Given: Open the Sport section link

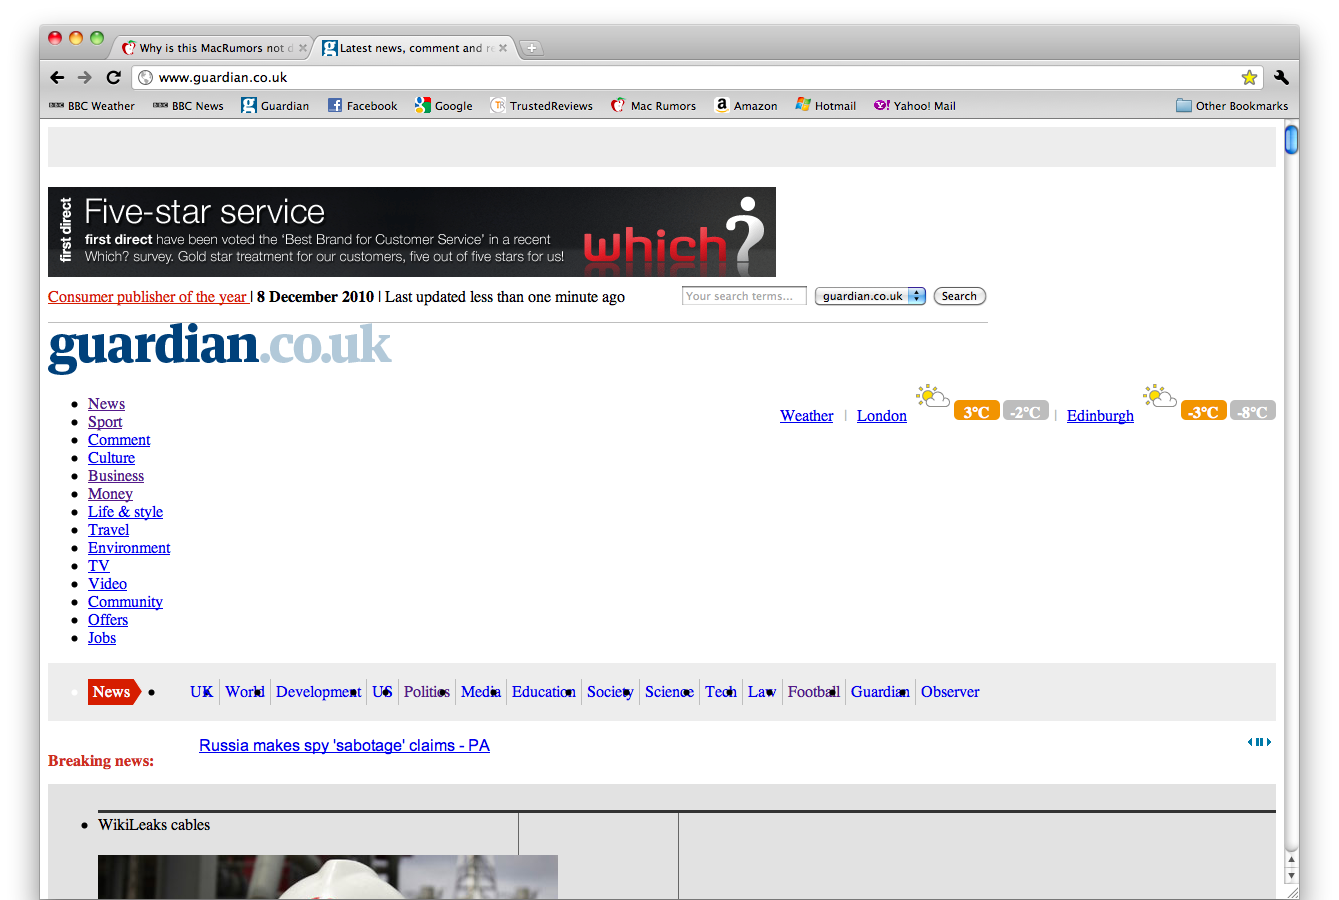Looking at the screenshot, I should 105,422.
